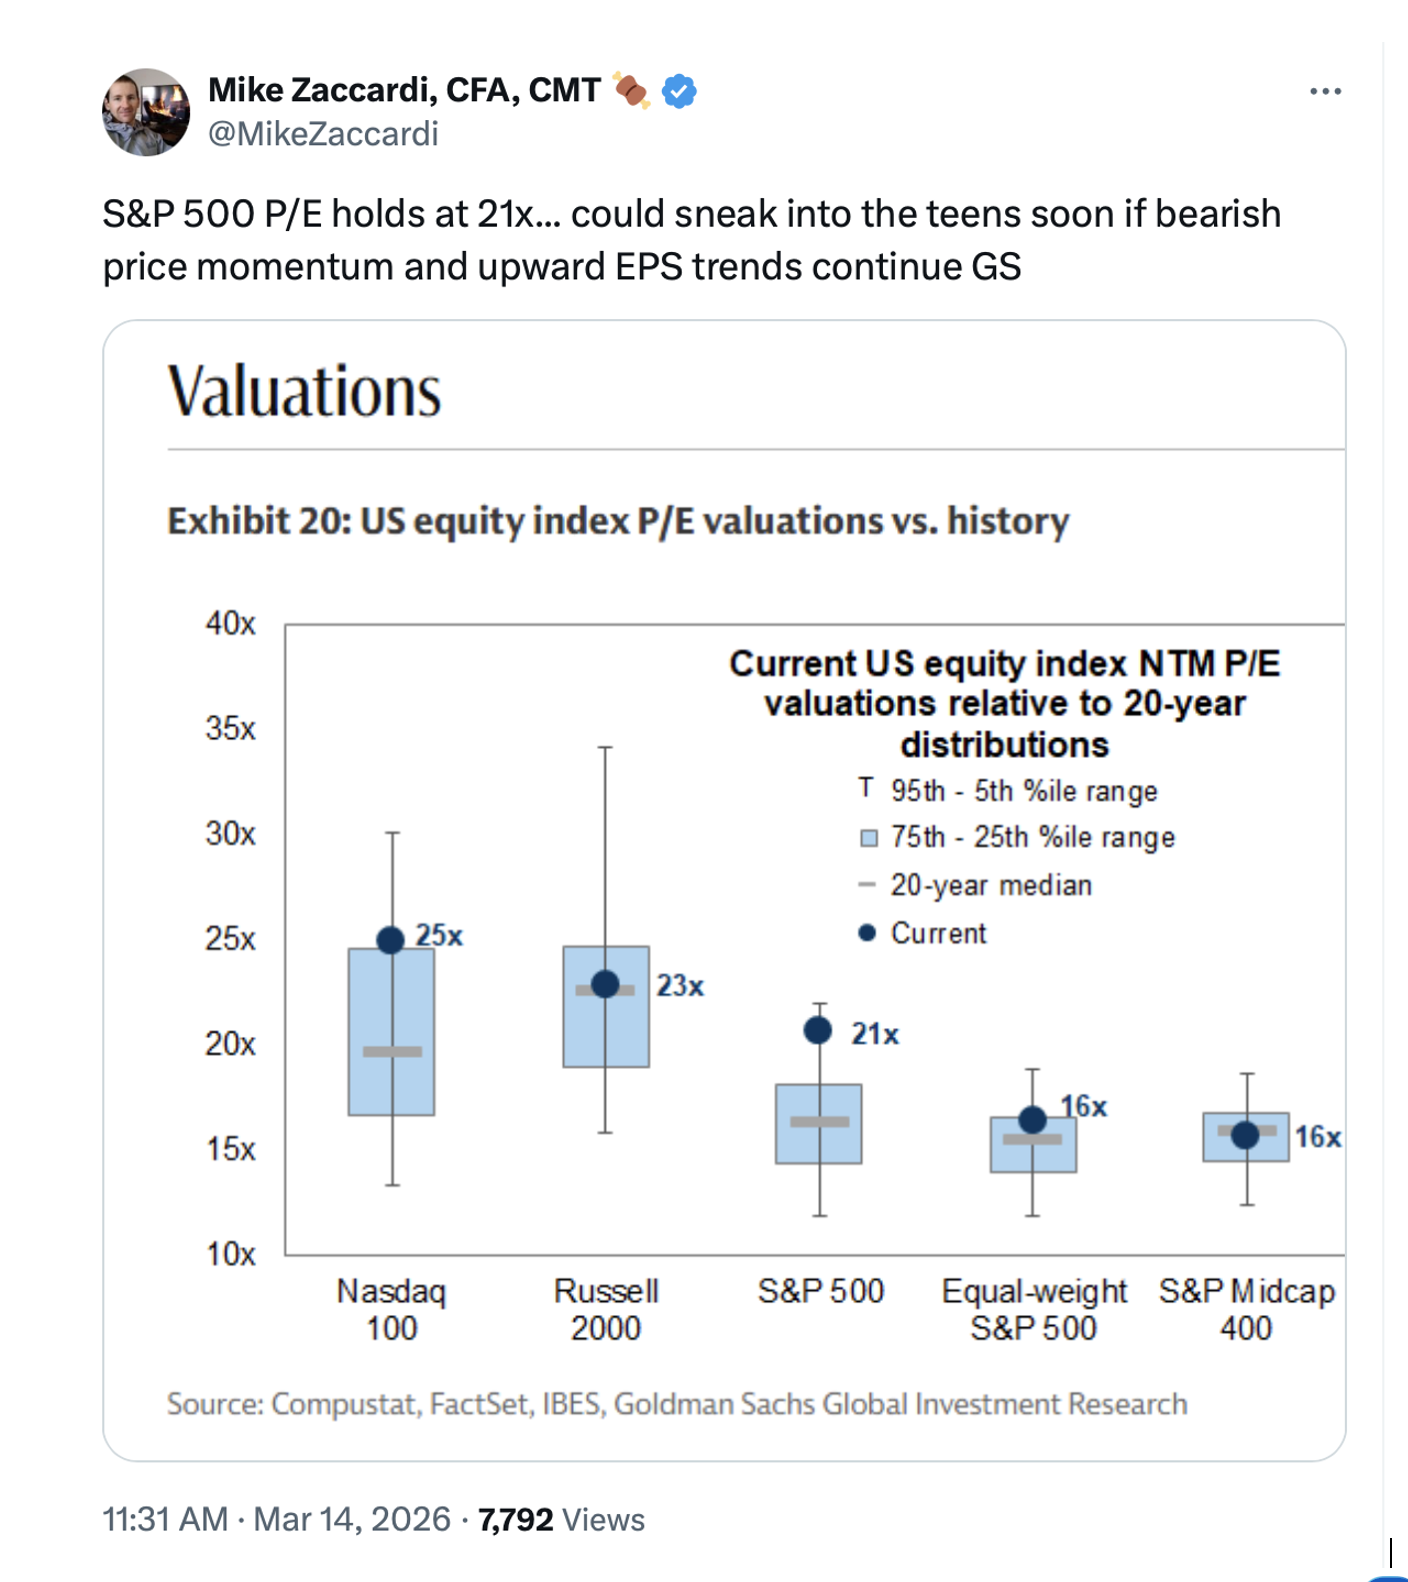Click the Equal-weight S&P 500 current dot
Screen dimensions: 1408x1582
pos(1033,1120)
